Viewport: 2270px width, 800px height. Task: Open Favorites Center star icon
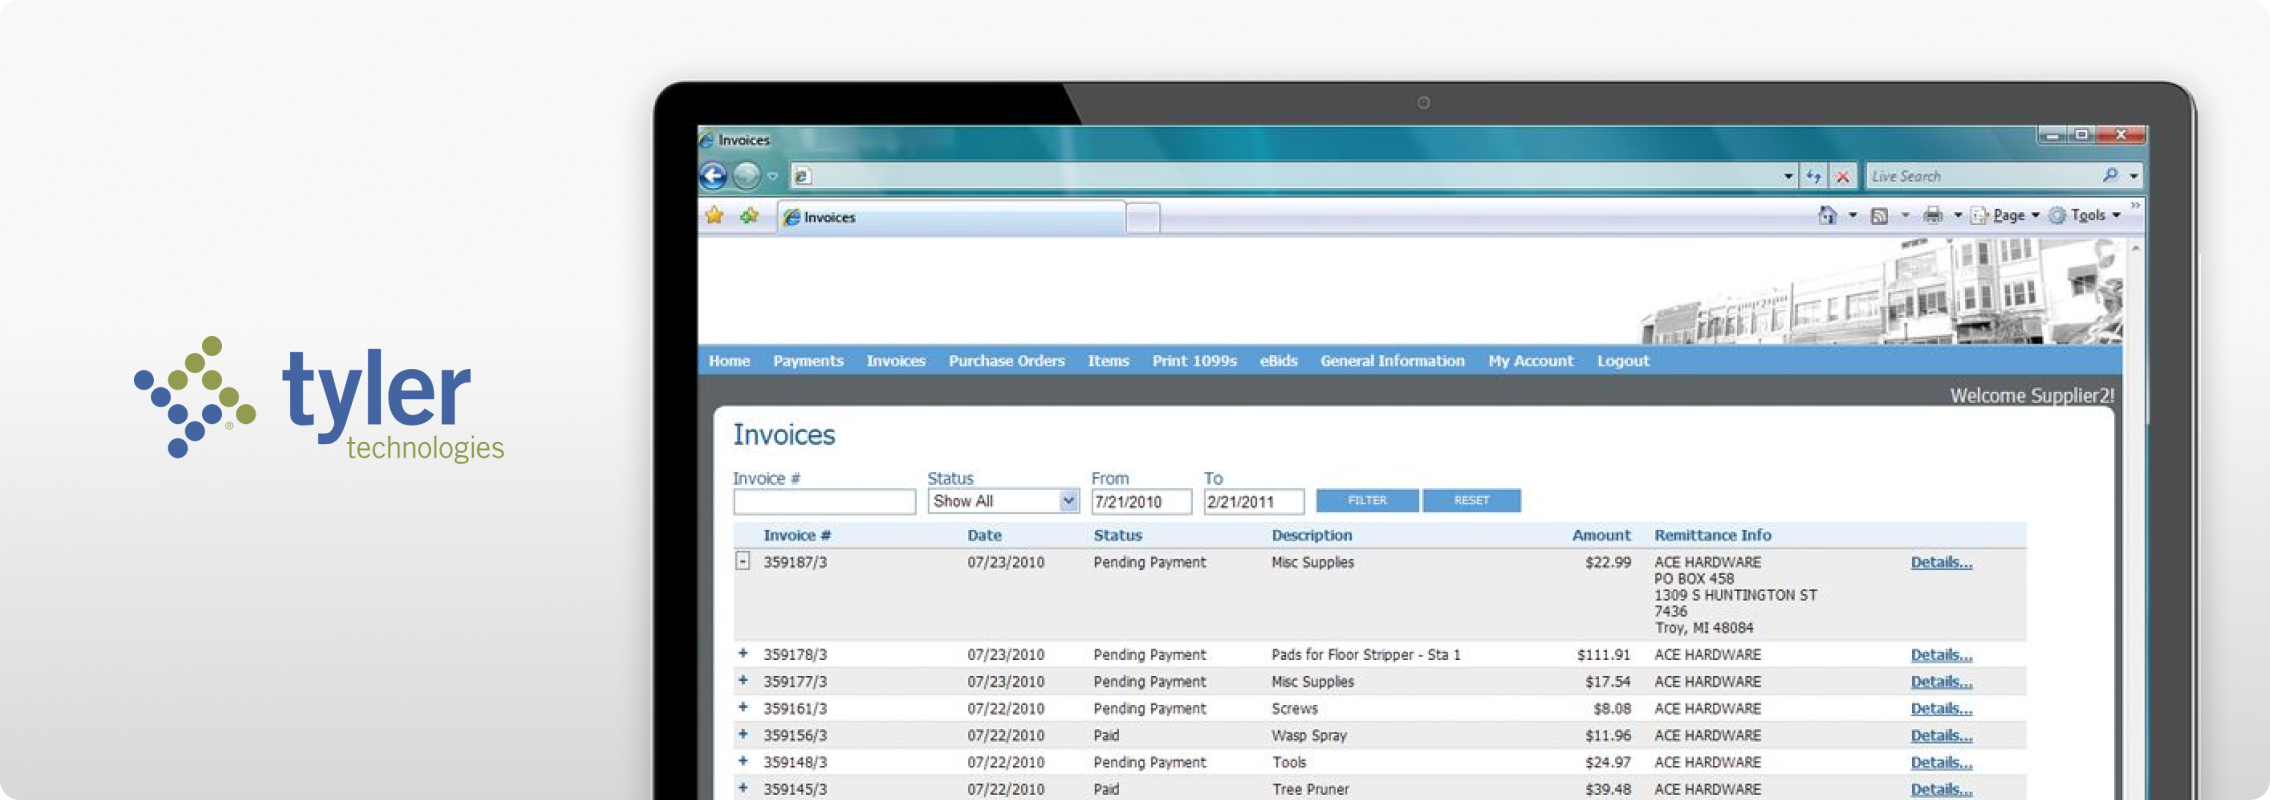pyautogui.click(x=714, y=216)
